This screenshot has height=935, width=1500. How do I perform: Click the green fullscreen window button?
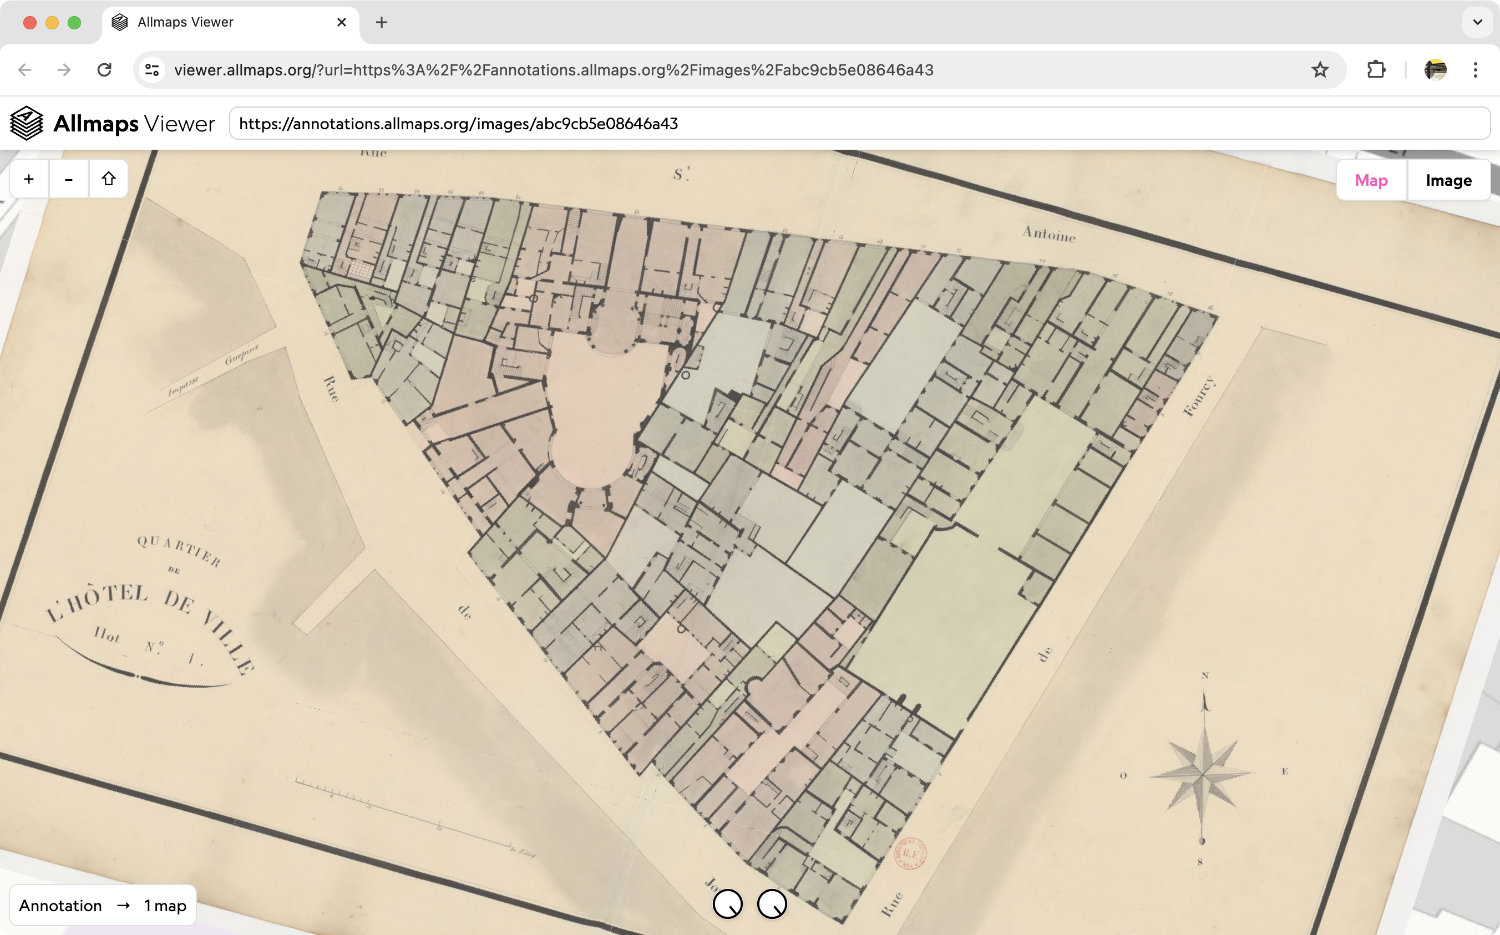point(74,22)
